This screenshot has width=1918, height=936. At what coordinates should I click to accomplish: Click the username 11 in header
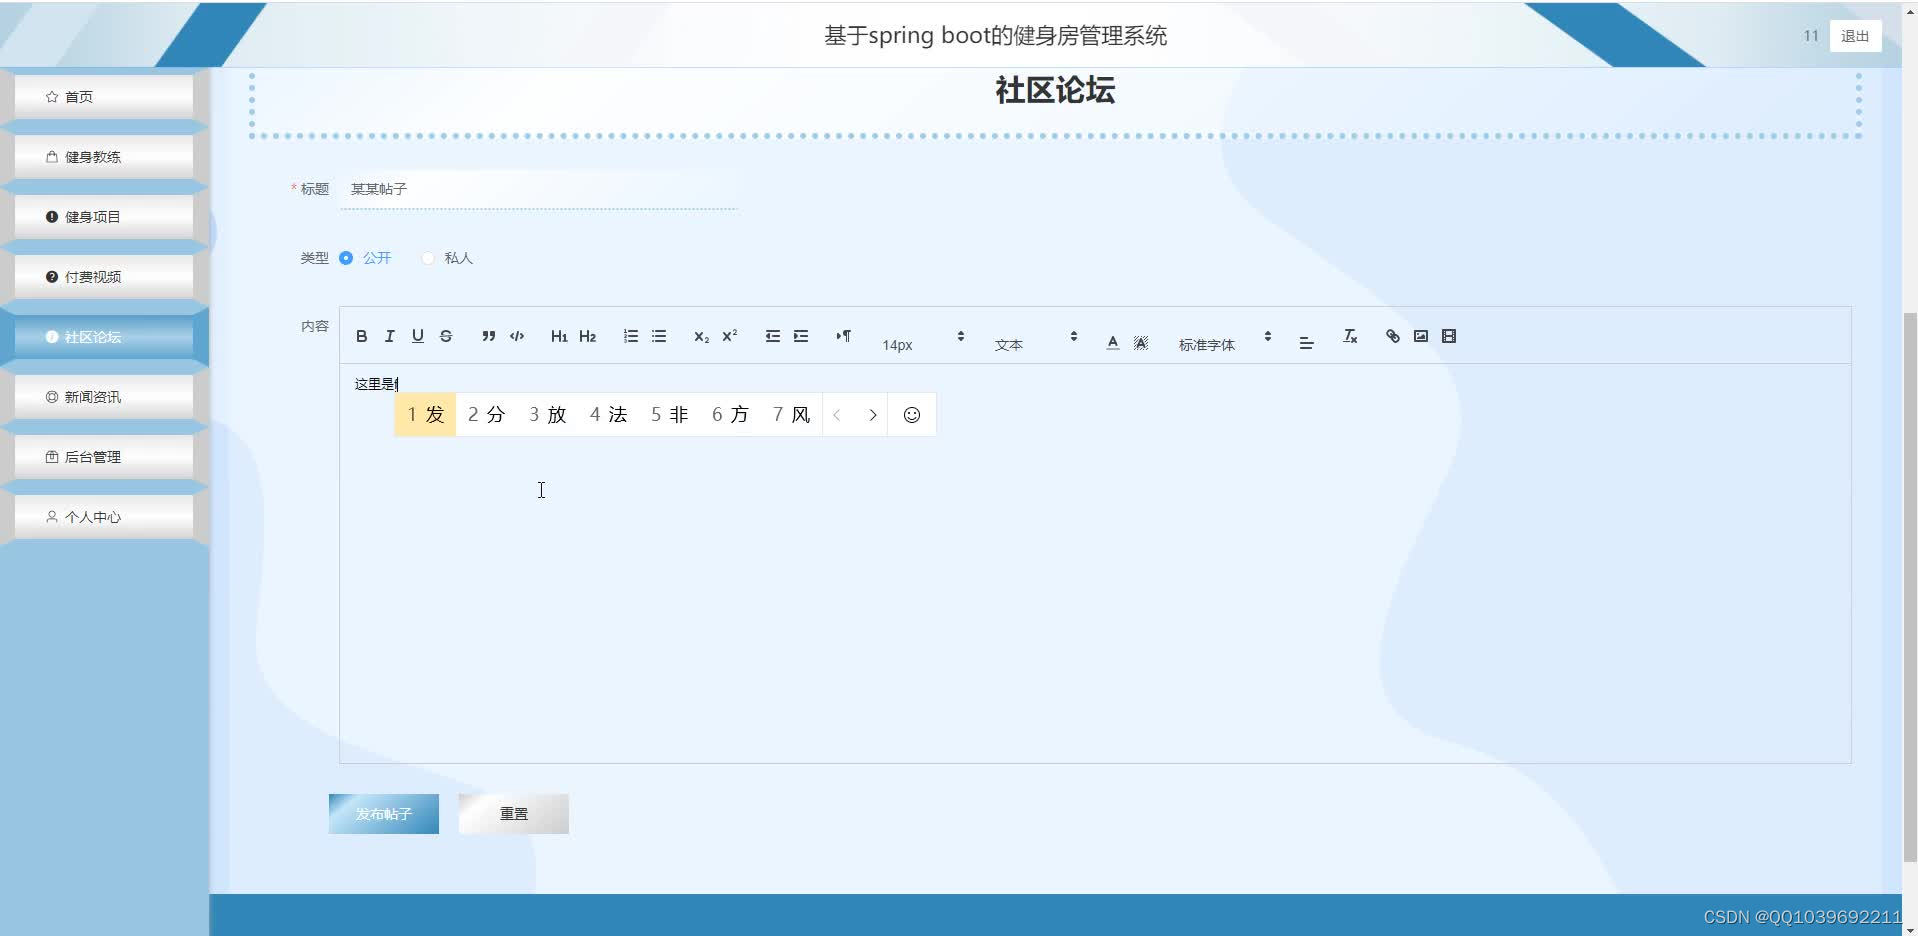click(1811, 36)
